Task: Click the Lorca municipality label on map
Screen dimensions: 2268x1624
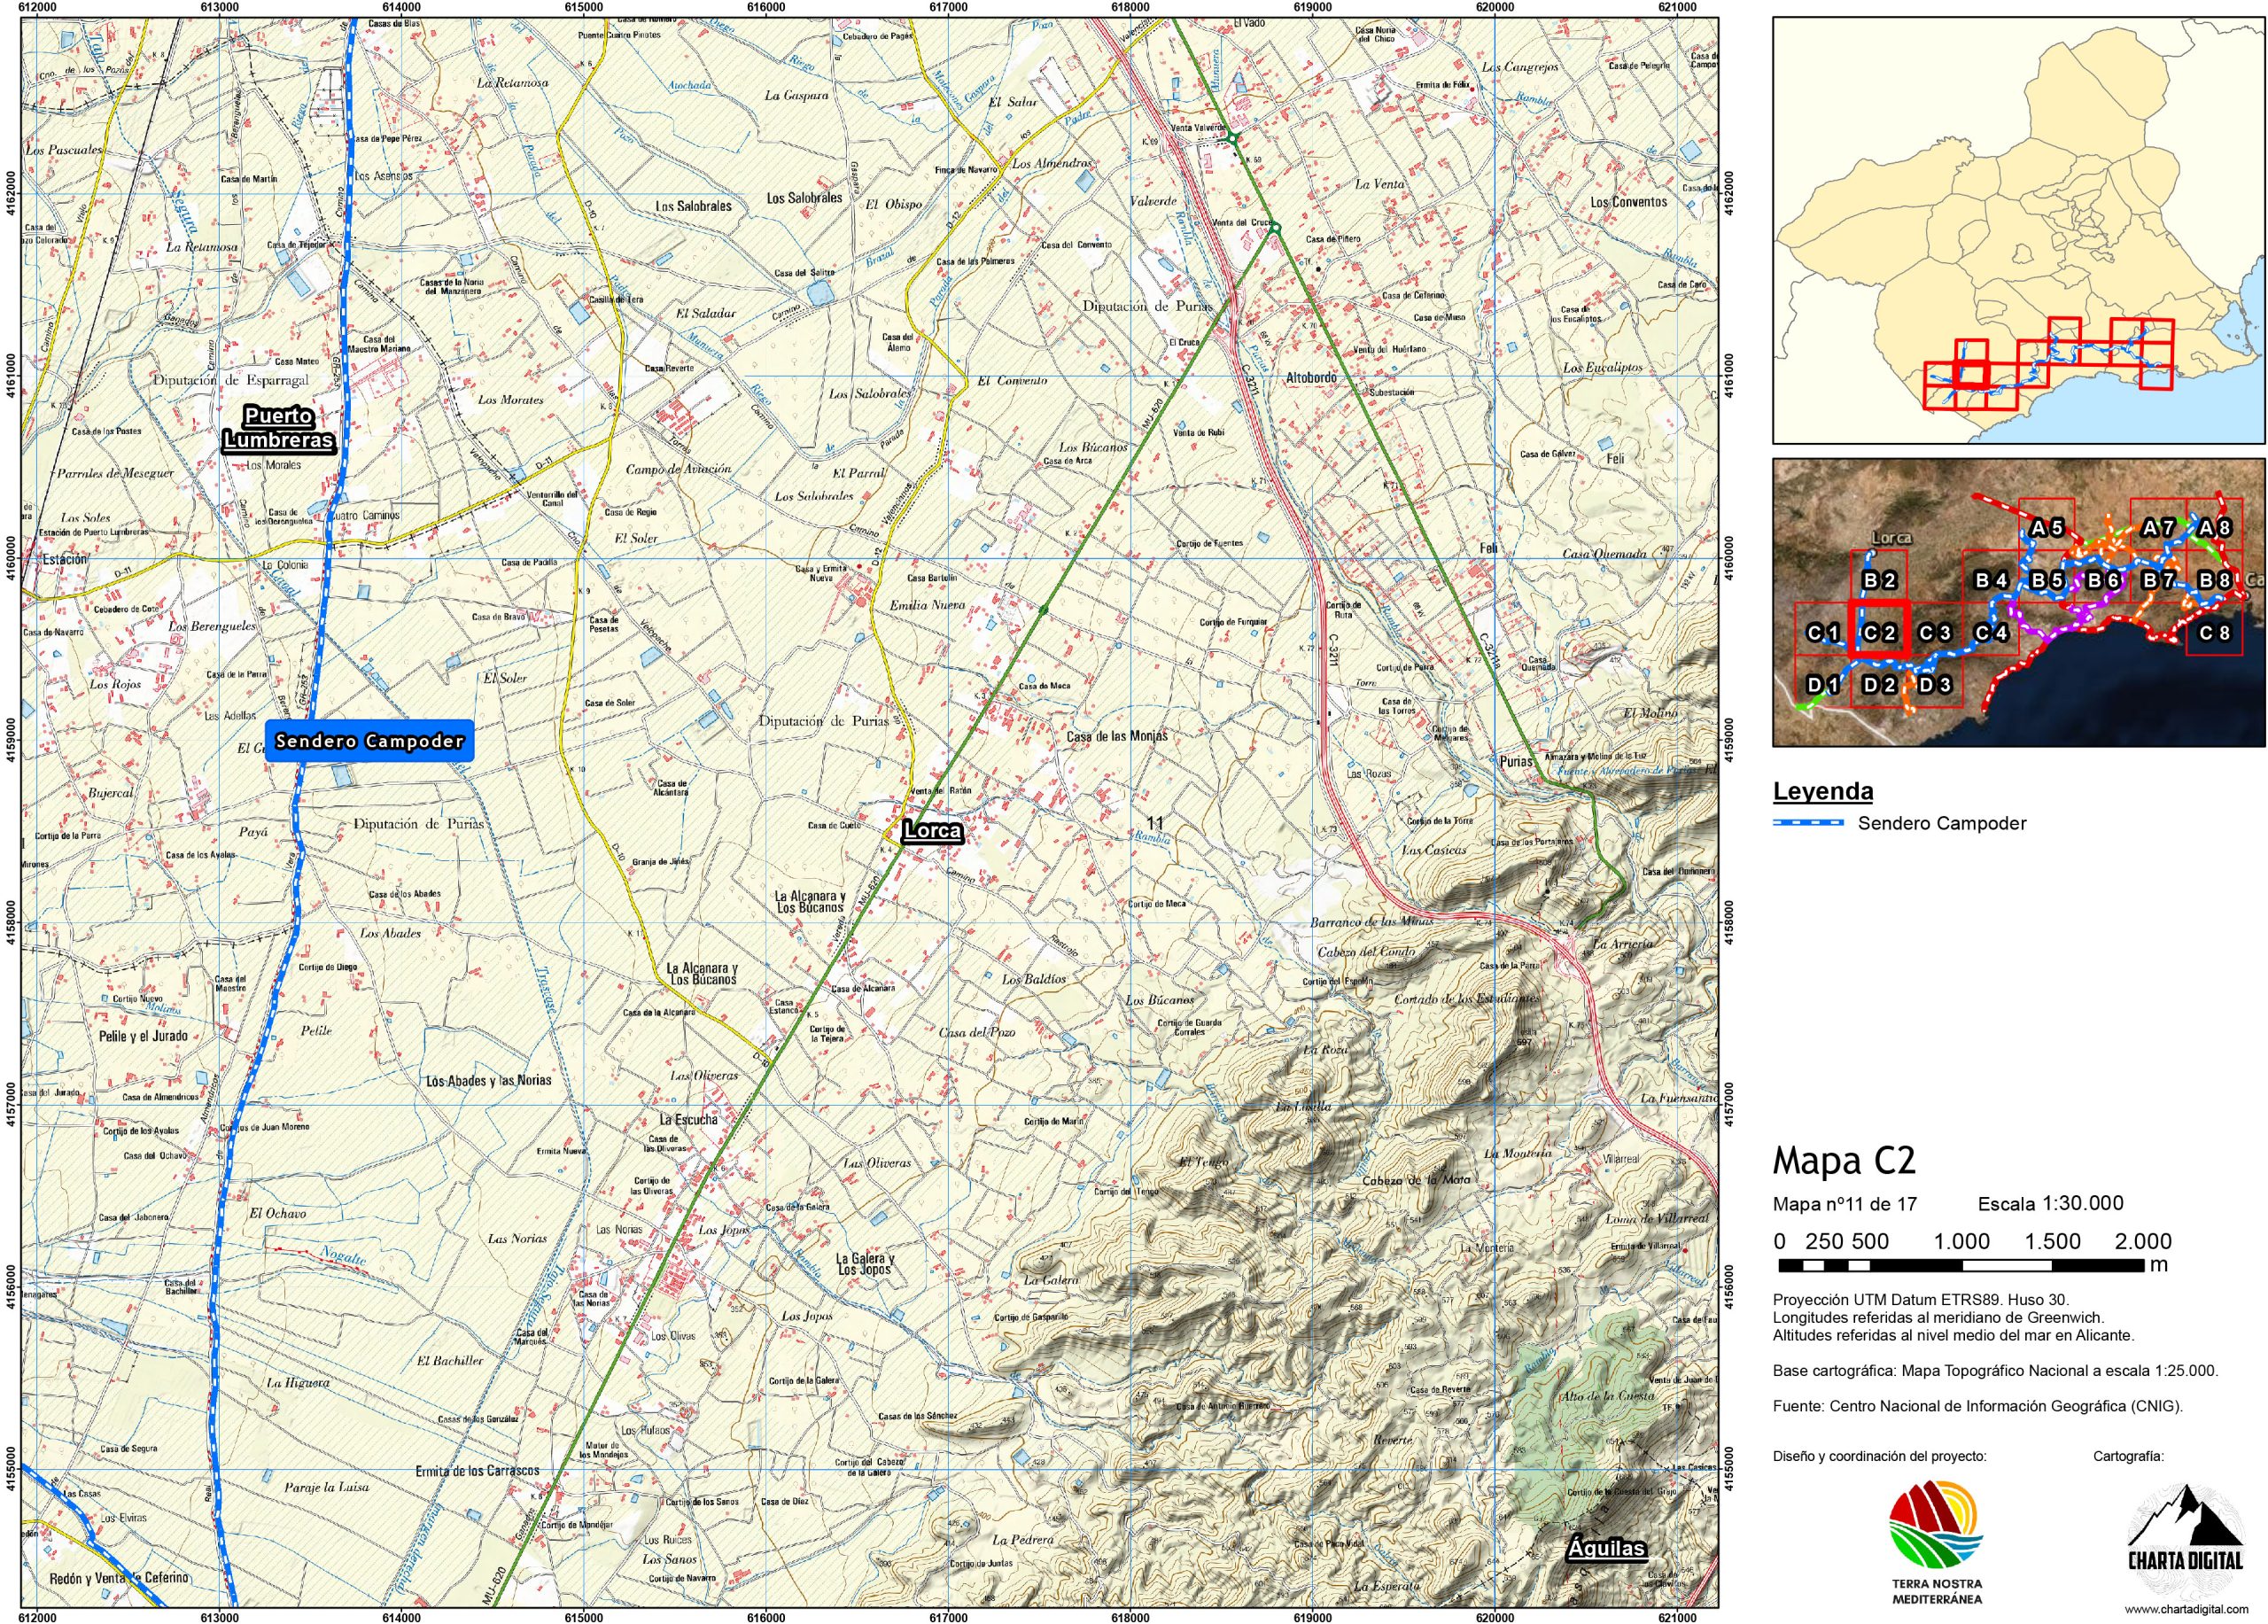Action: tap(932, 830)
